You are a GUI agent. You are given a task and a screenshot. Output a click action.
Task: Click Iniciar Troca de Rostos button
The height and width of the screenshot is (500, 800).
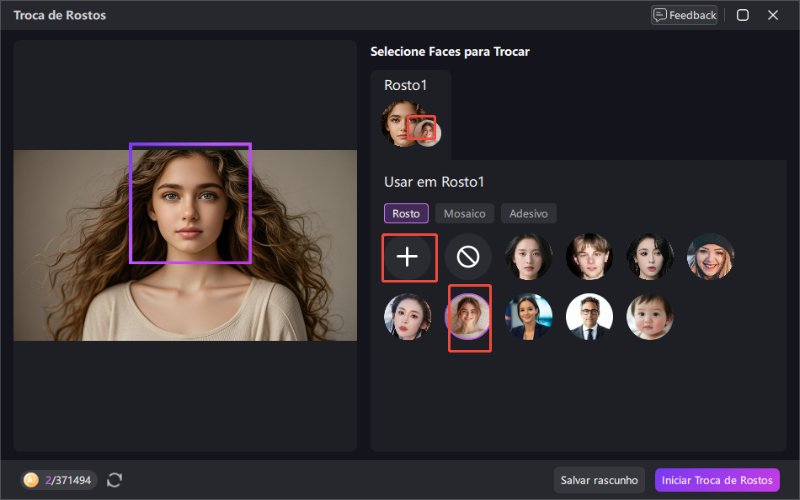[x=717, y=480]
